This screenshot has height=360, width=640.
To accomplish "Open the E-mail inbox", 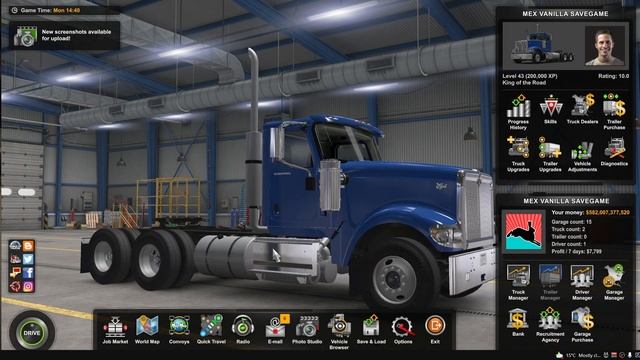I will [276, 329].
